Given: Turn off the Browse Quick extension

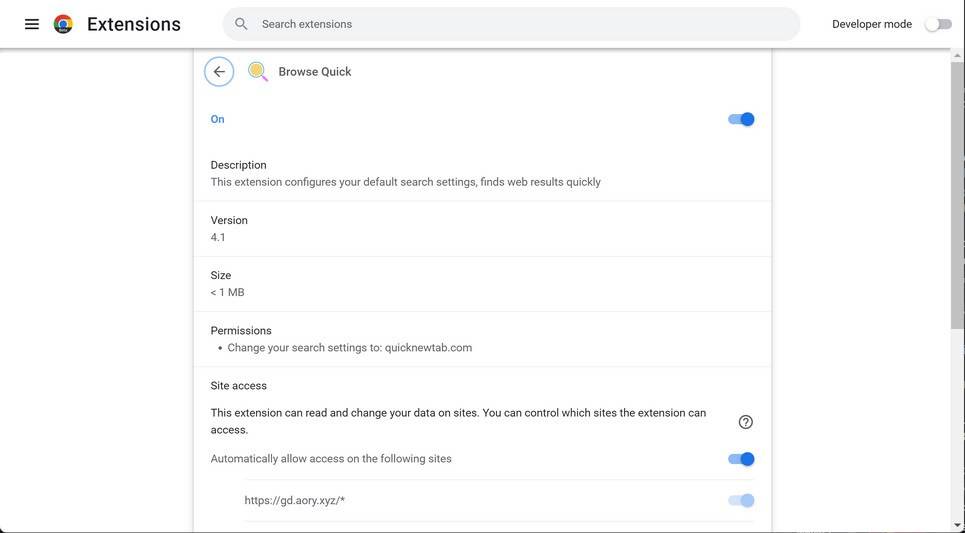Looking at the screenshot, I should 741,119.
